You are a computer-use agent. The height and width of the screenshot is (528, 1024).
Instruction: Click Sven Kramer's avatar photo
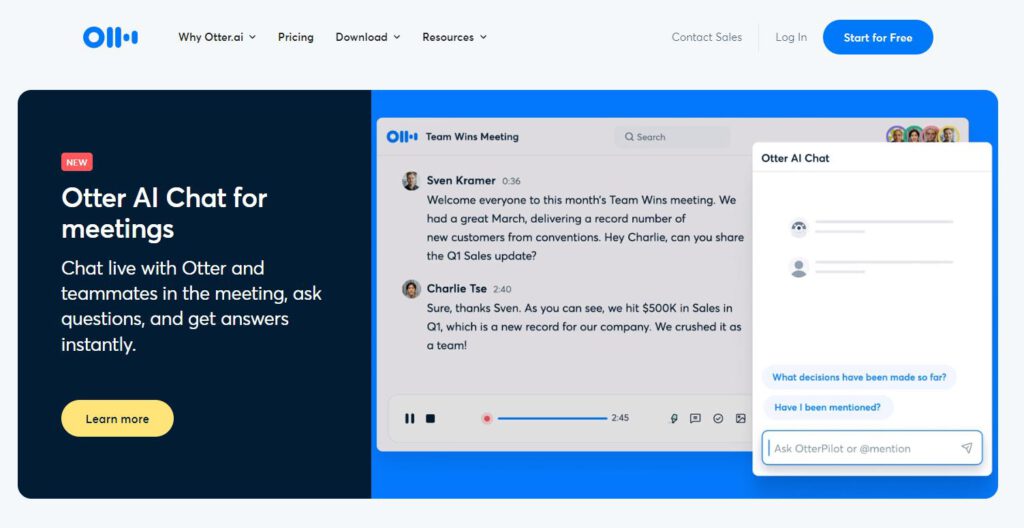[411, 181]
